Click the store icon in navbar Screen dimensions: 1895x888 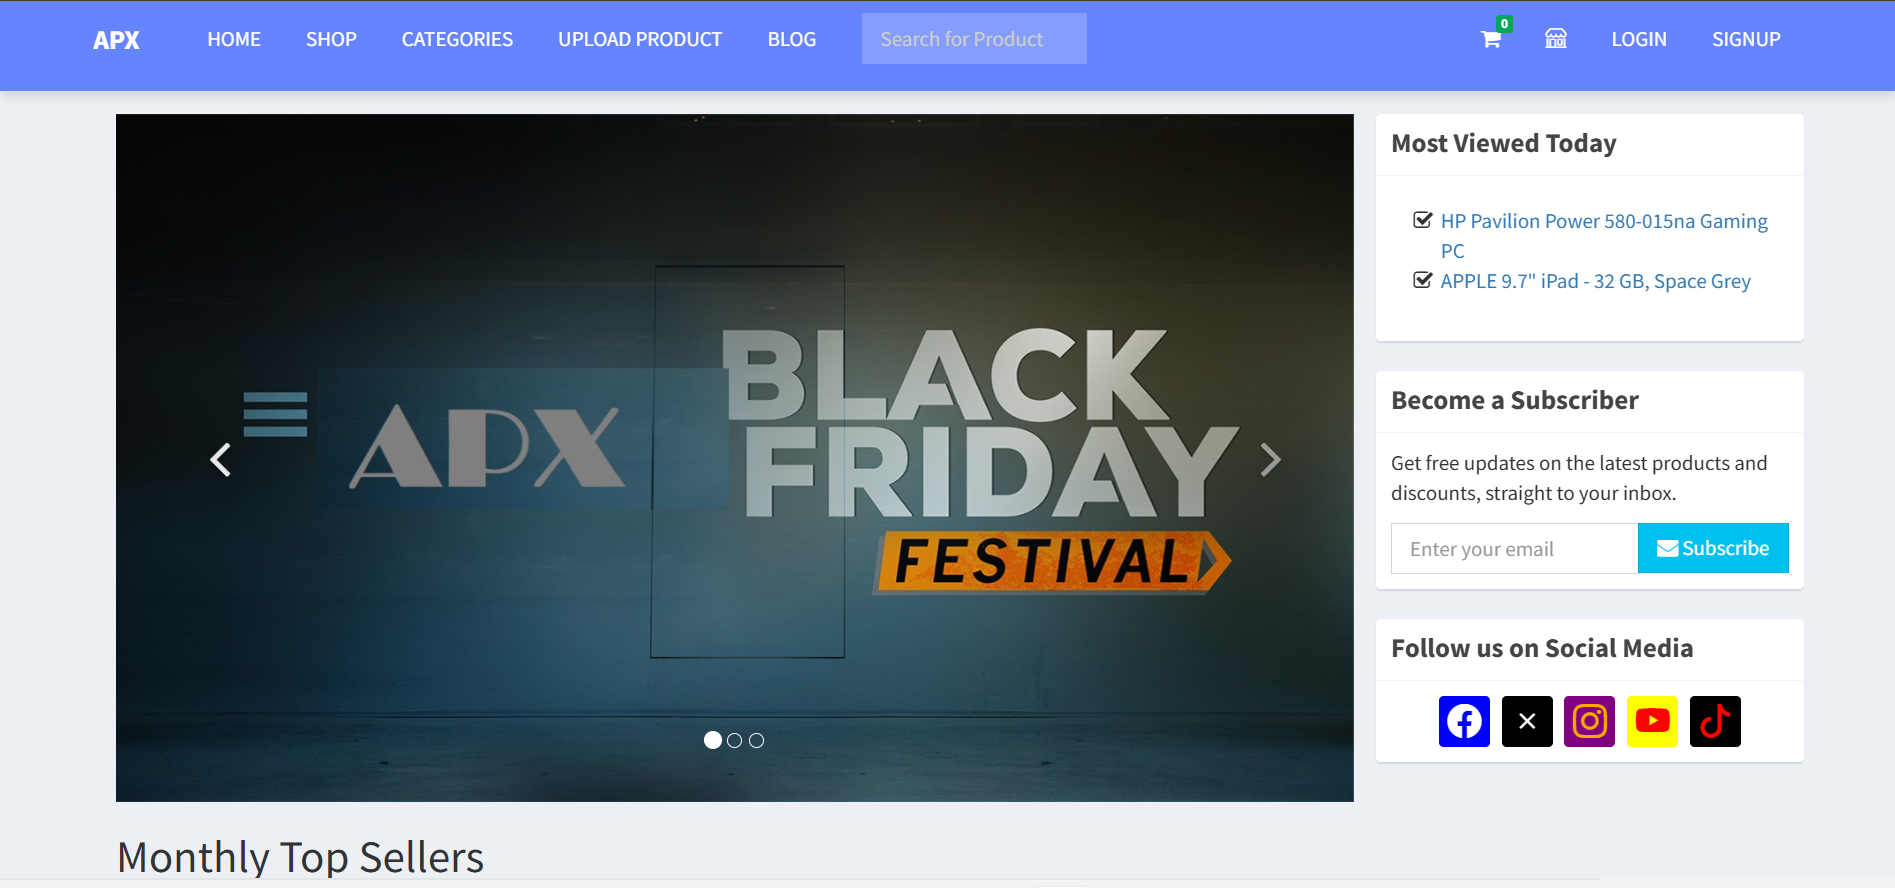[x=1555, y=39]
